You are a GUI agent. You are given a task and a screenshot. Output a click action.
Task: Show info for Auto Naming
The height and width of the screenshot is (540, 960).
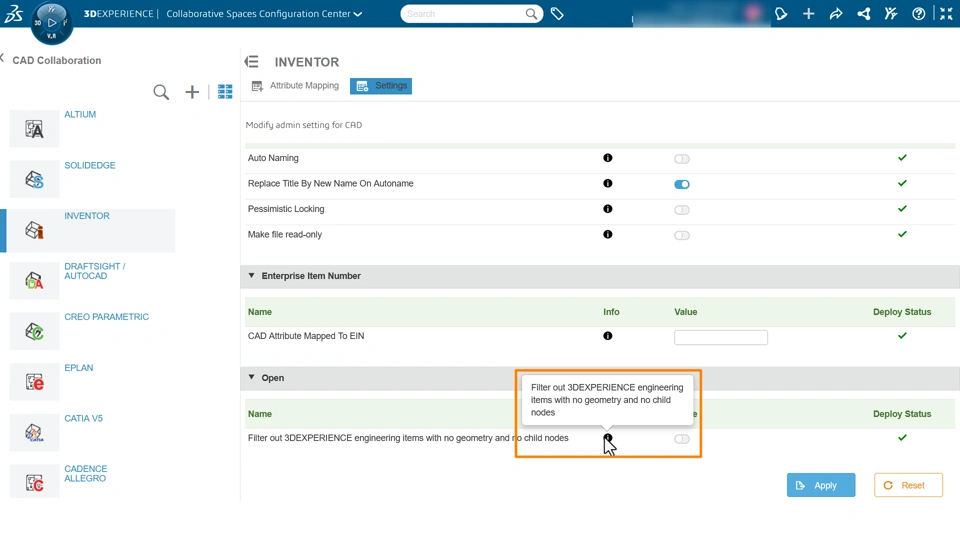tap(607, 158)
